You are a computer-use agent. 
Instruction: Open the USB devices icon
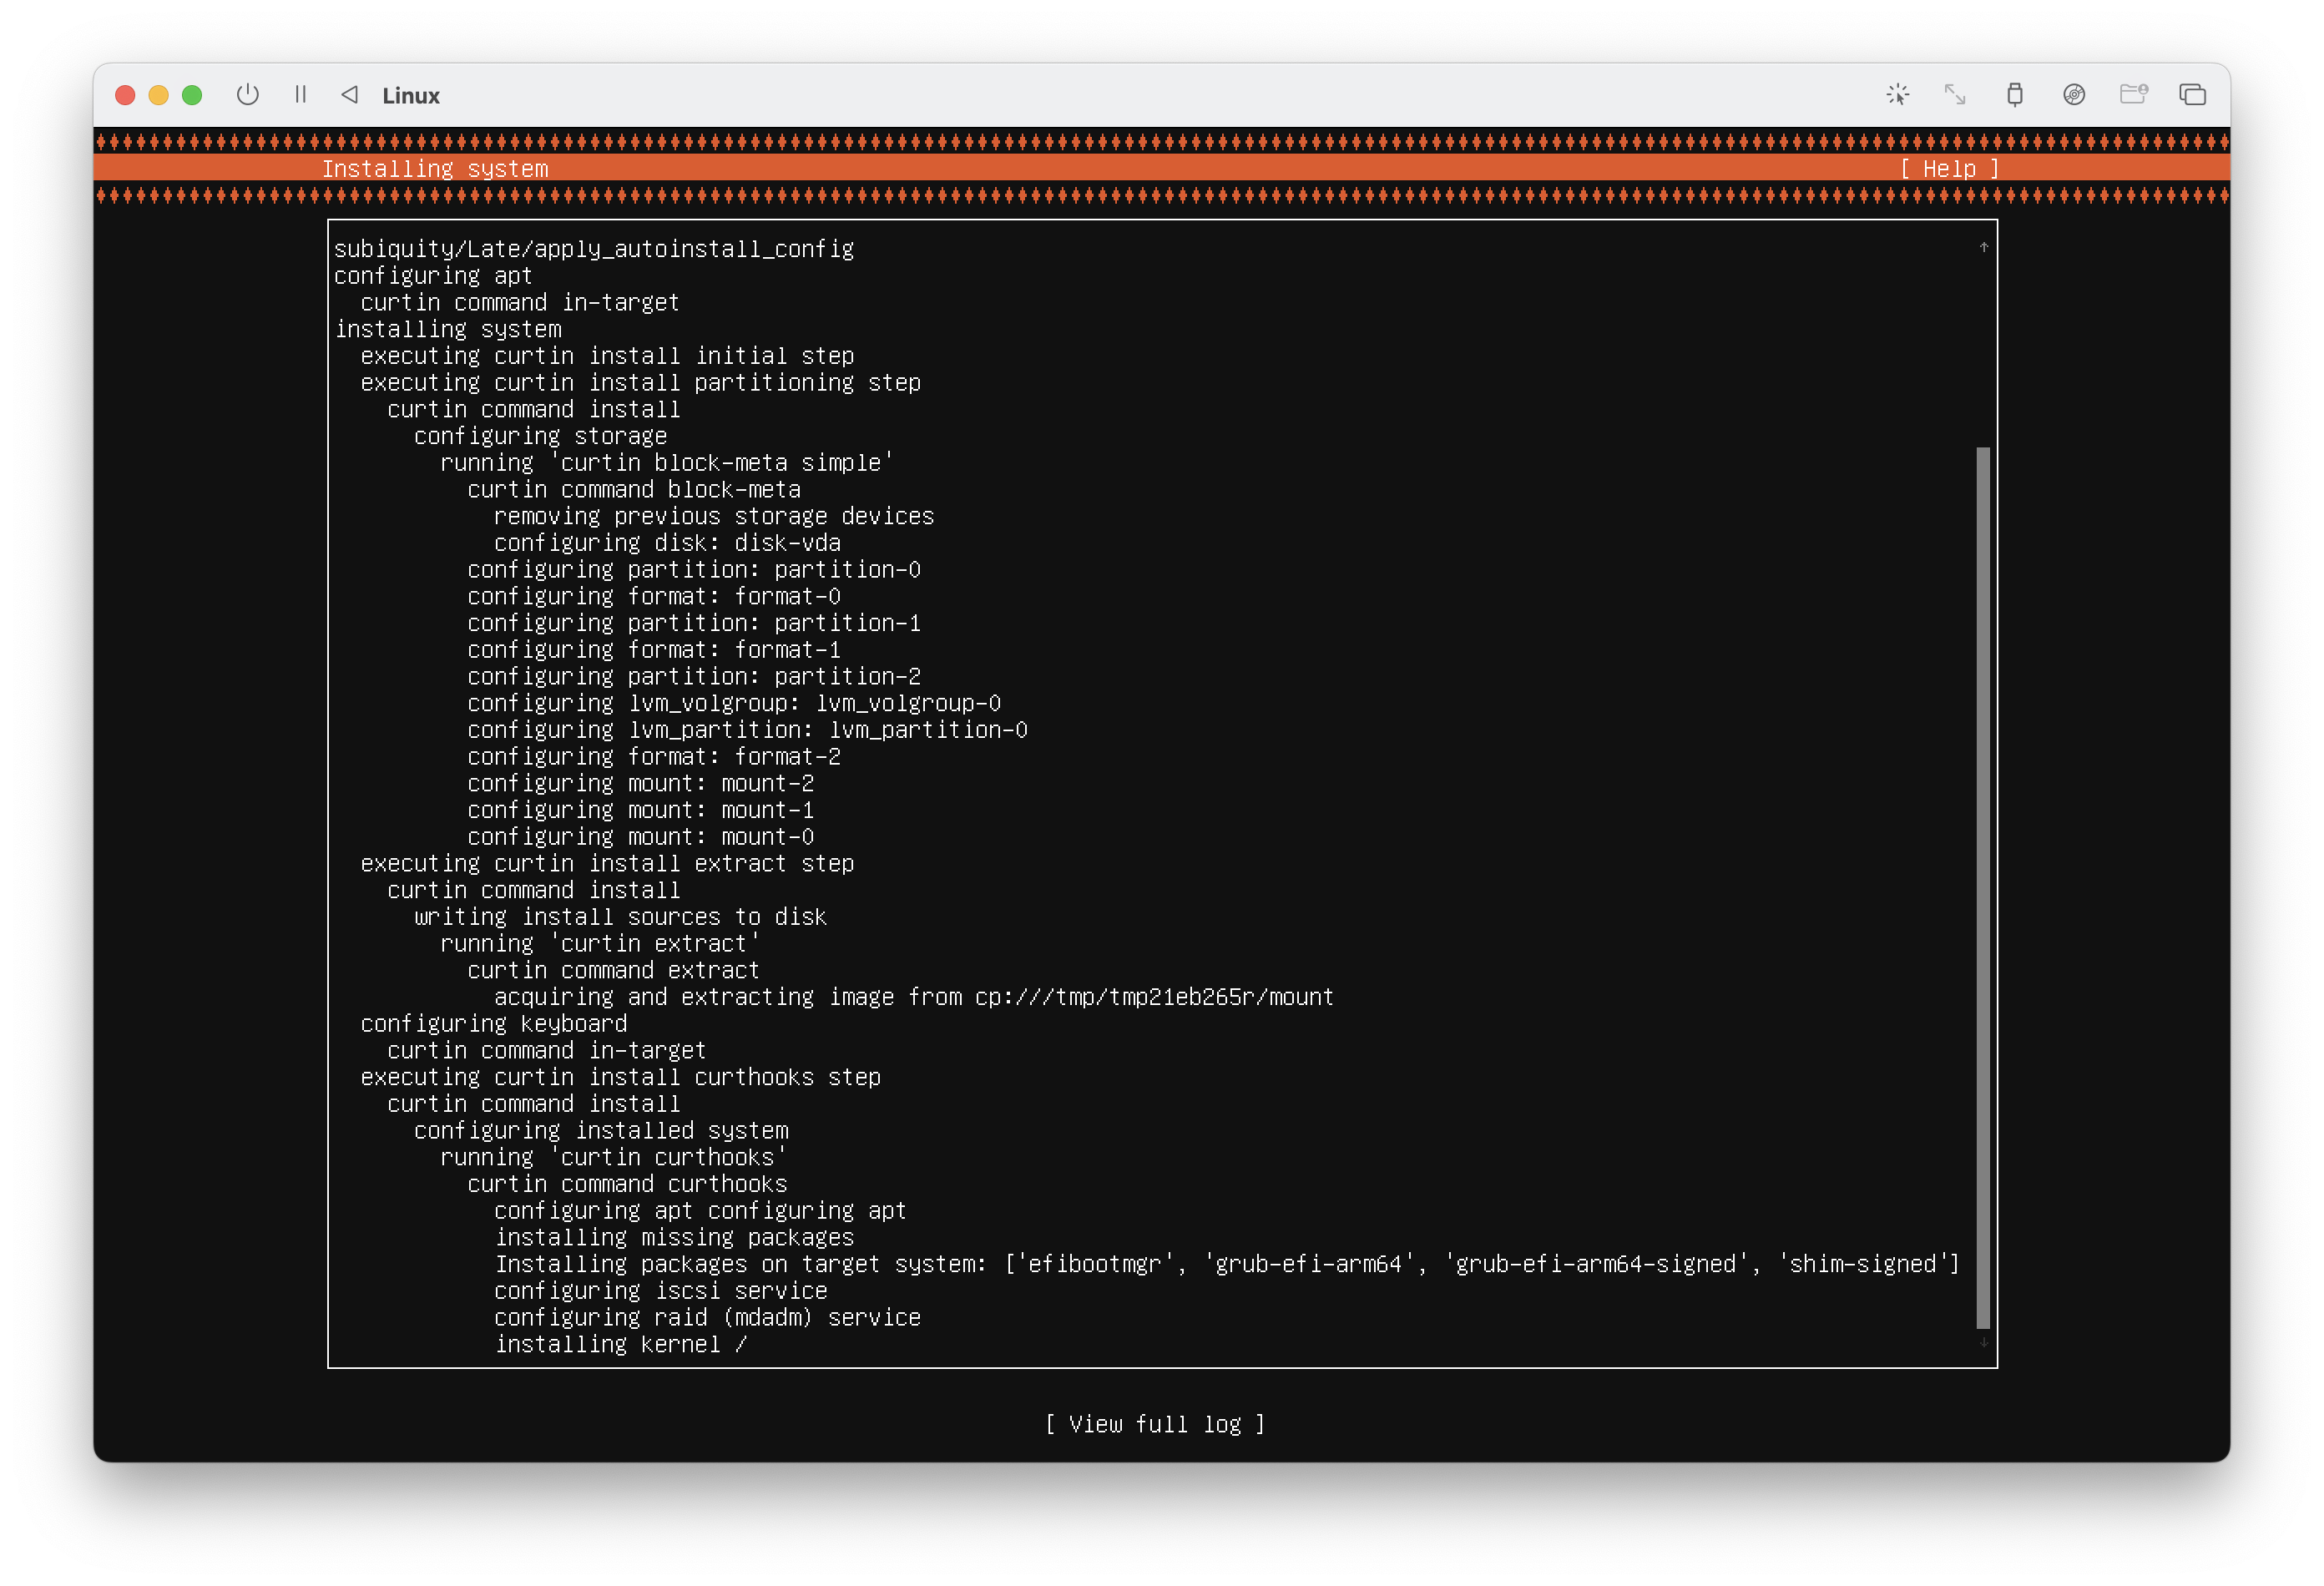[2015, 95]
